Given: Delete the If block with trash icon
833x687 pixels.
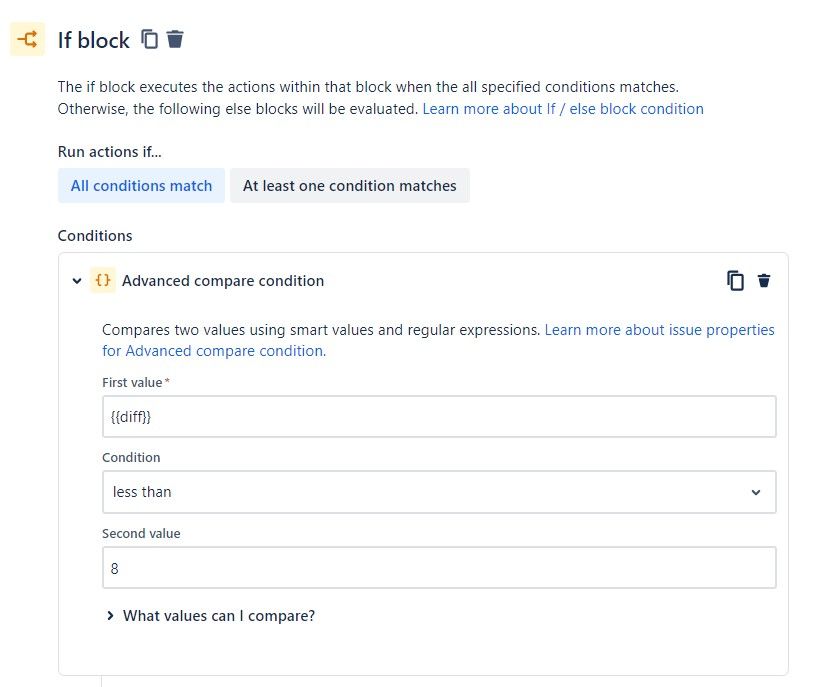Looking at the screenshot, I should point(175,39).
